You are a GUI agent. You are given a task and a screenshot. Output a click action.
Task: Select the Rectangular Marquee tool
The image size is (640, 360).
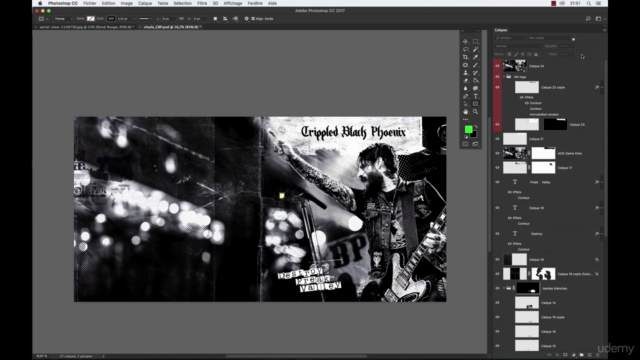[x=476, y=42]
